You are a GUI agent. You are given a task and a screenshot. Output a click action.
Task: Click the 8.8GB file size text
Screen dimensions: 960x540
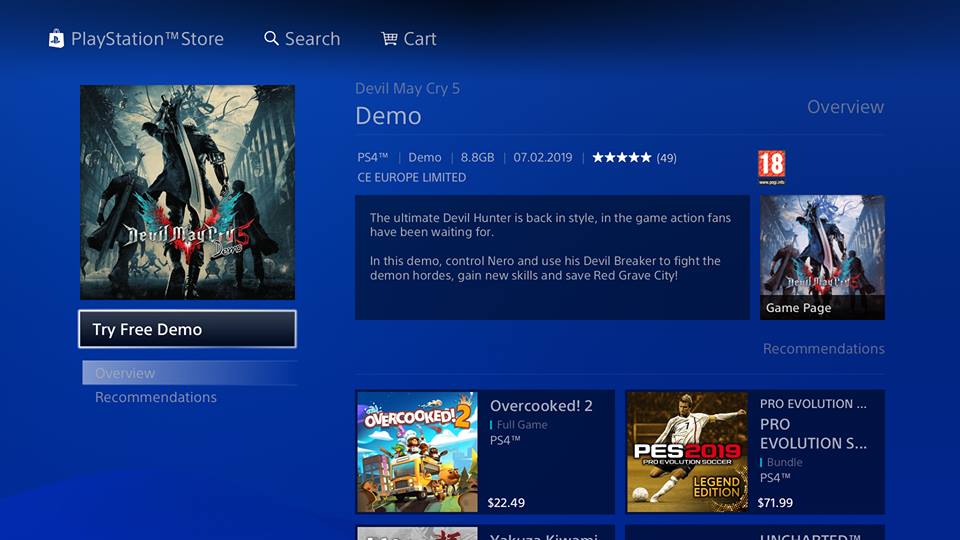[478, 157]
